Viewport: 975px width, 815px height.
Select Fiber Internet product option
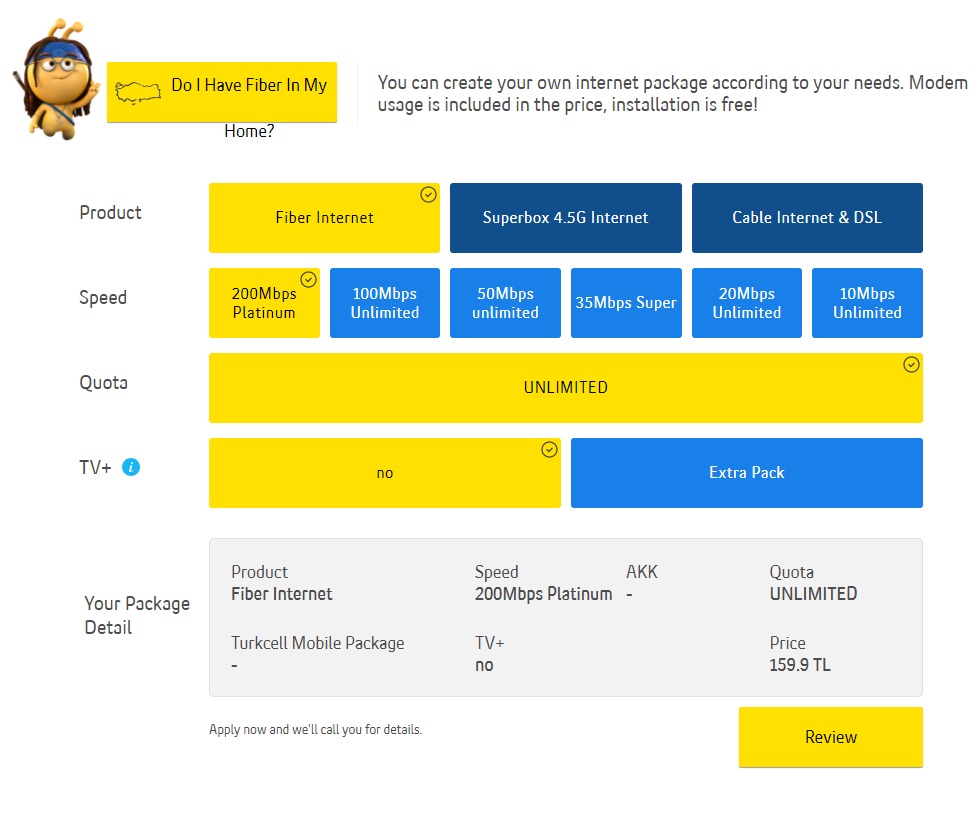tap(324, 218)
